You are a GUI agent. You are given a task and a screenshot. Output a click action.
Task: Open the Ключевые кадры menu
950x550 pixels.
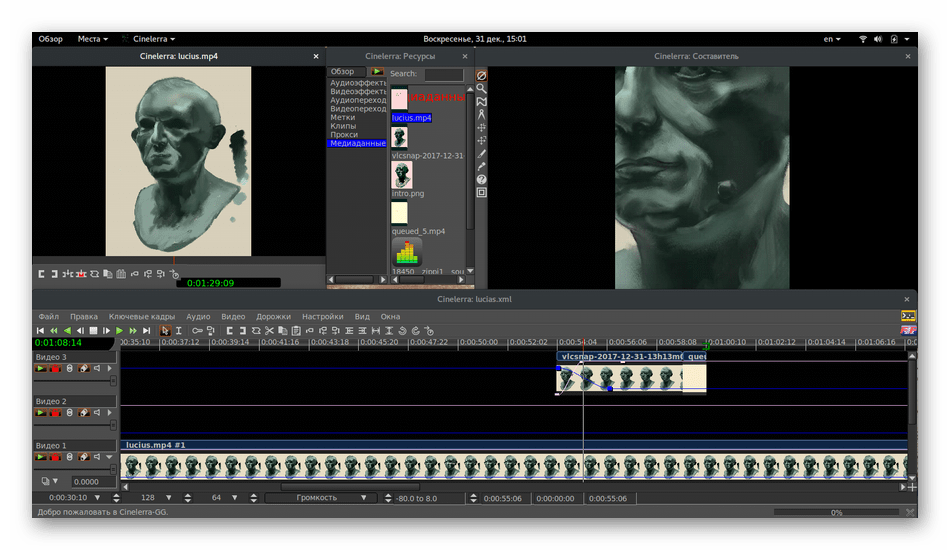coord(141,316)
